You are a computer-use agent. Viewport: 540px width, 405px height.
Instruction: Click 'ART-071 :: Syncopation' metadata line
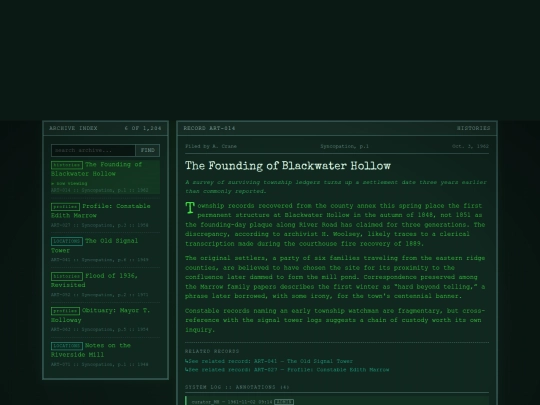[x=100, y=364]
